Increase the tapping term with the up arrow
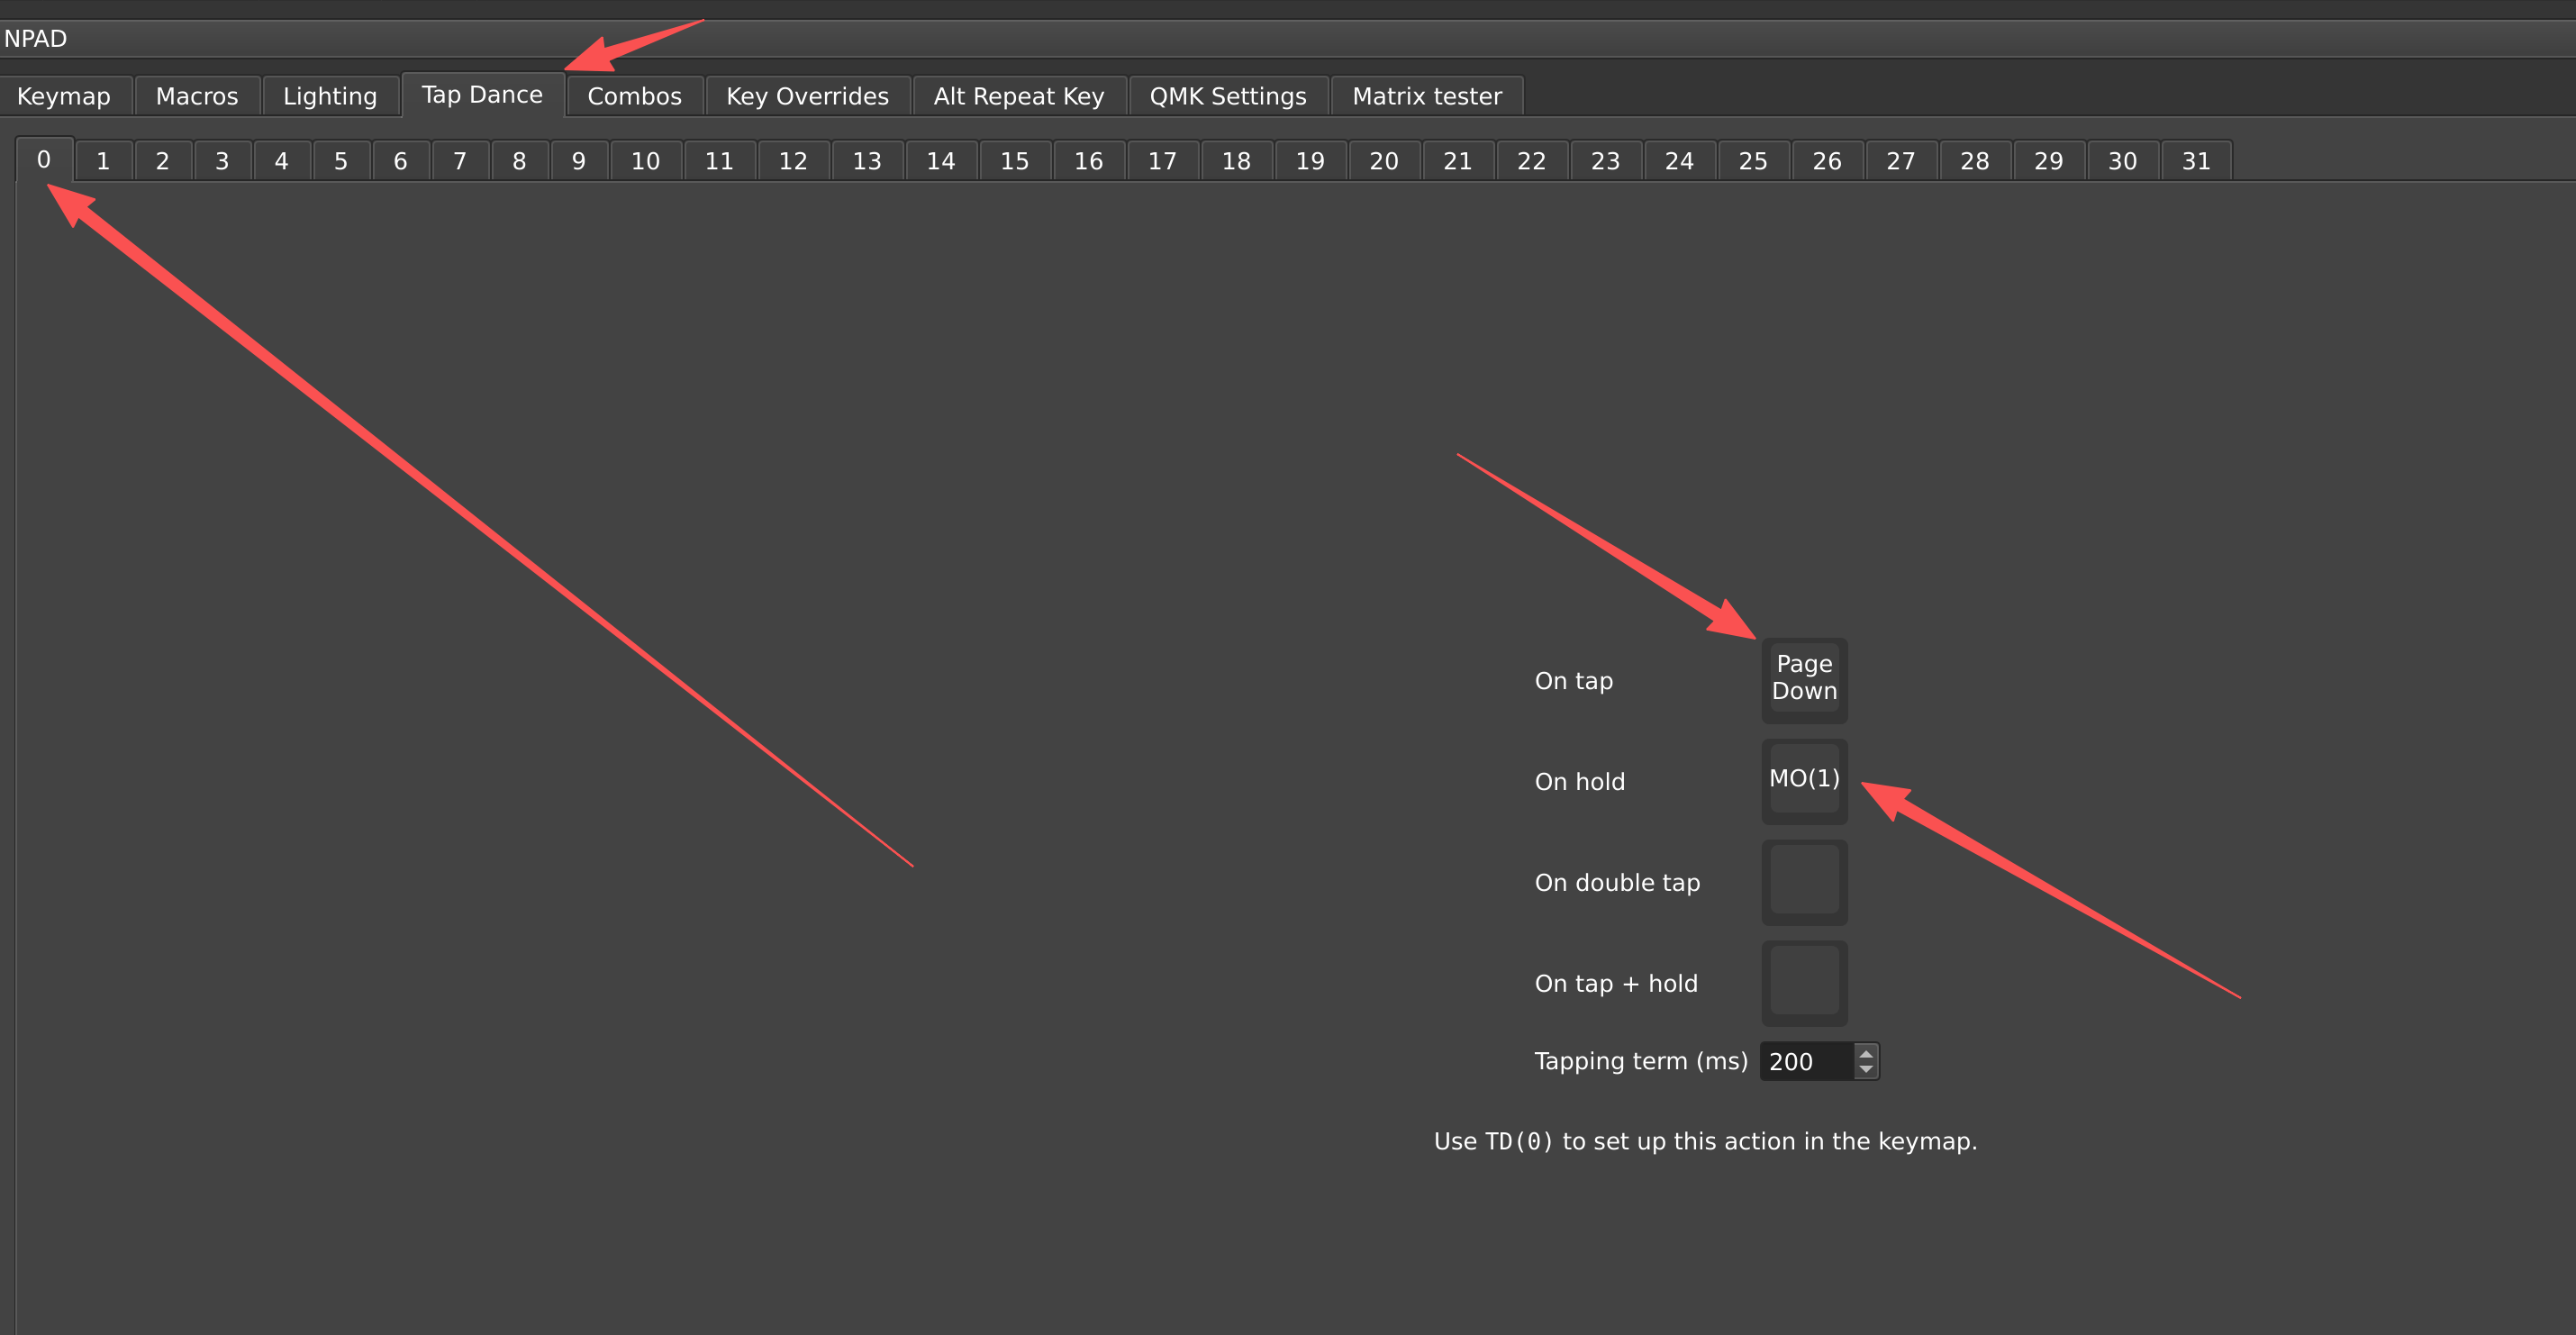Screen dimensions: 2576x1335 [x=1865, y=1053]
